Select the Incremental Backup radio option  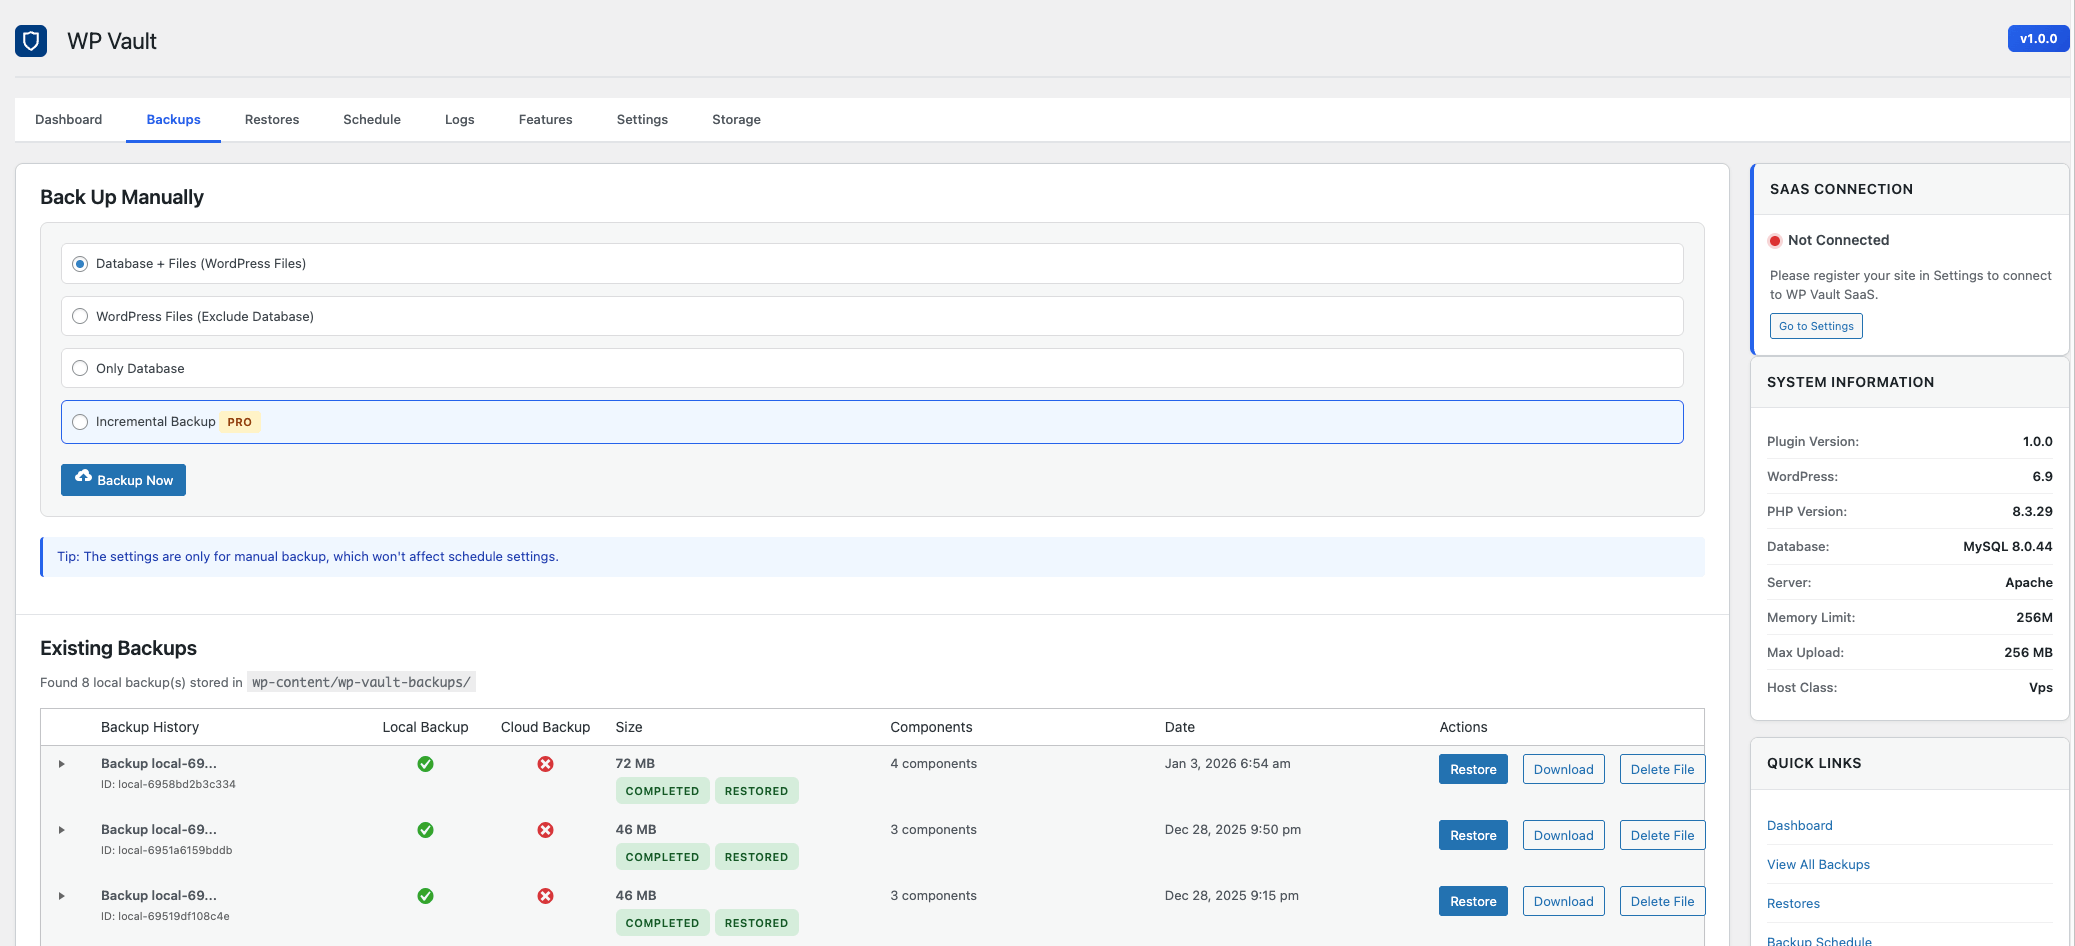(x=80, y=422)
